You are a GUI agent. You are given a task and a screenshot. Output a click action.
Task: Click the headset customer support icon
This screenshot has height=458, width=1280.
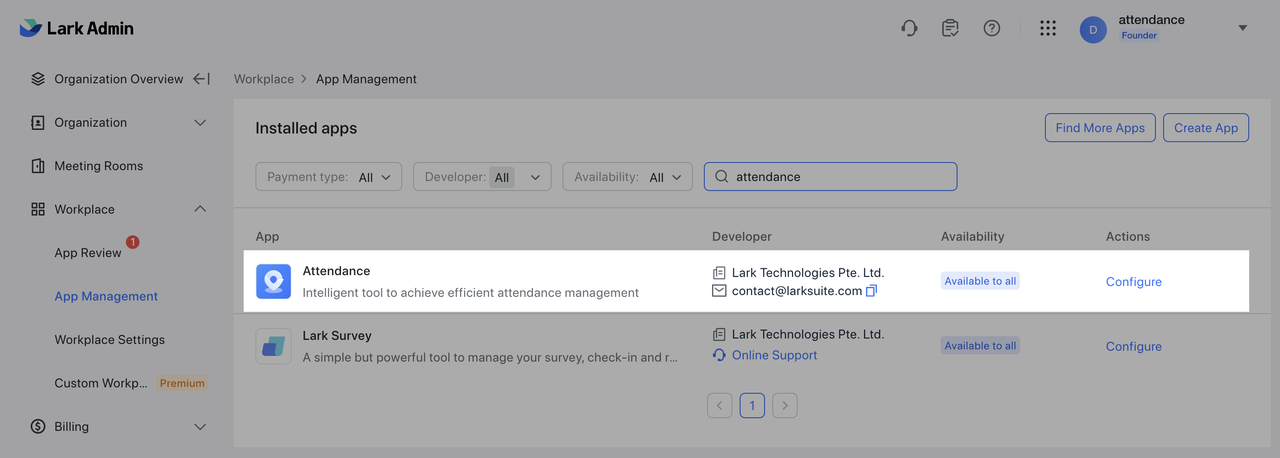(909, 28)
